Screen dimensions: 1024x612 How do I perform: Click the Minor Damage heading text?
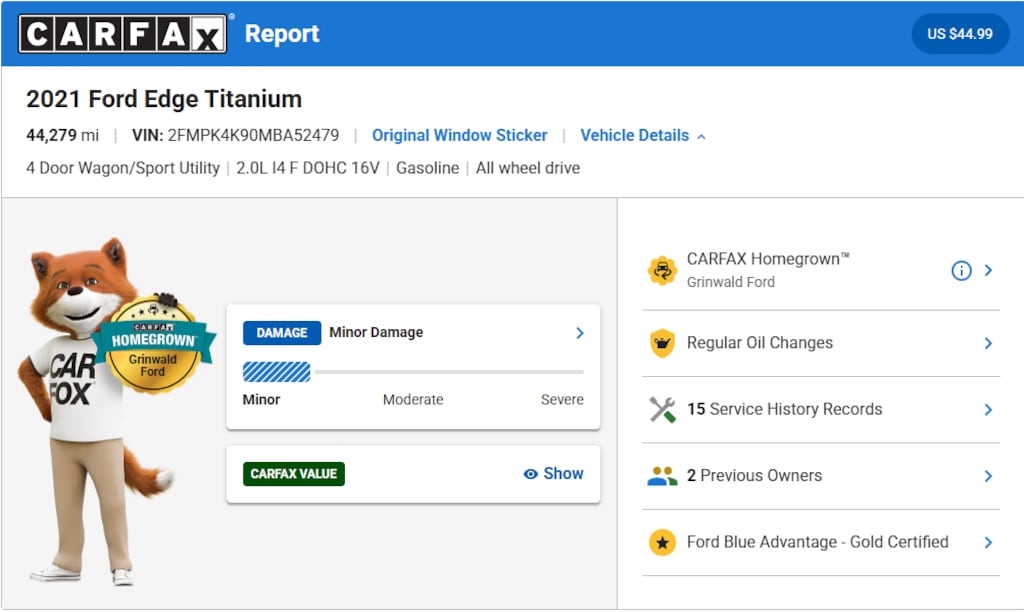point(376,332)
